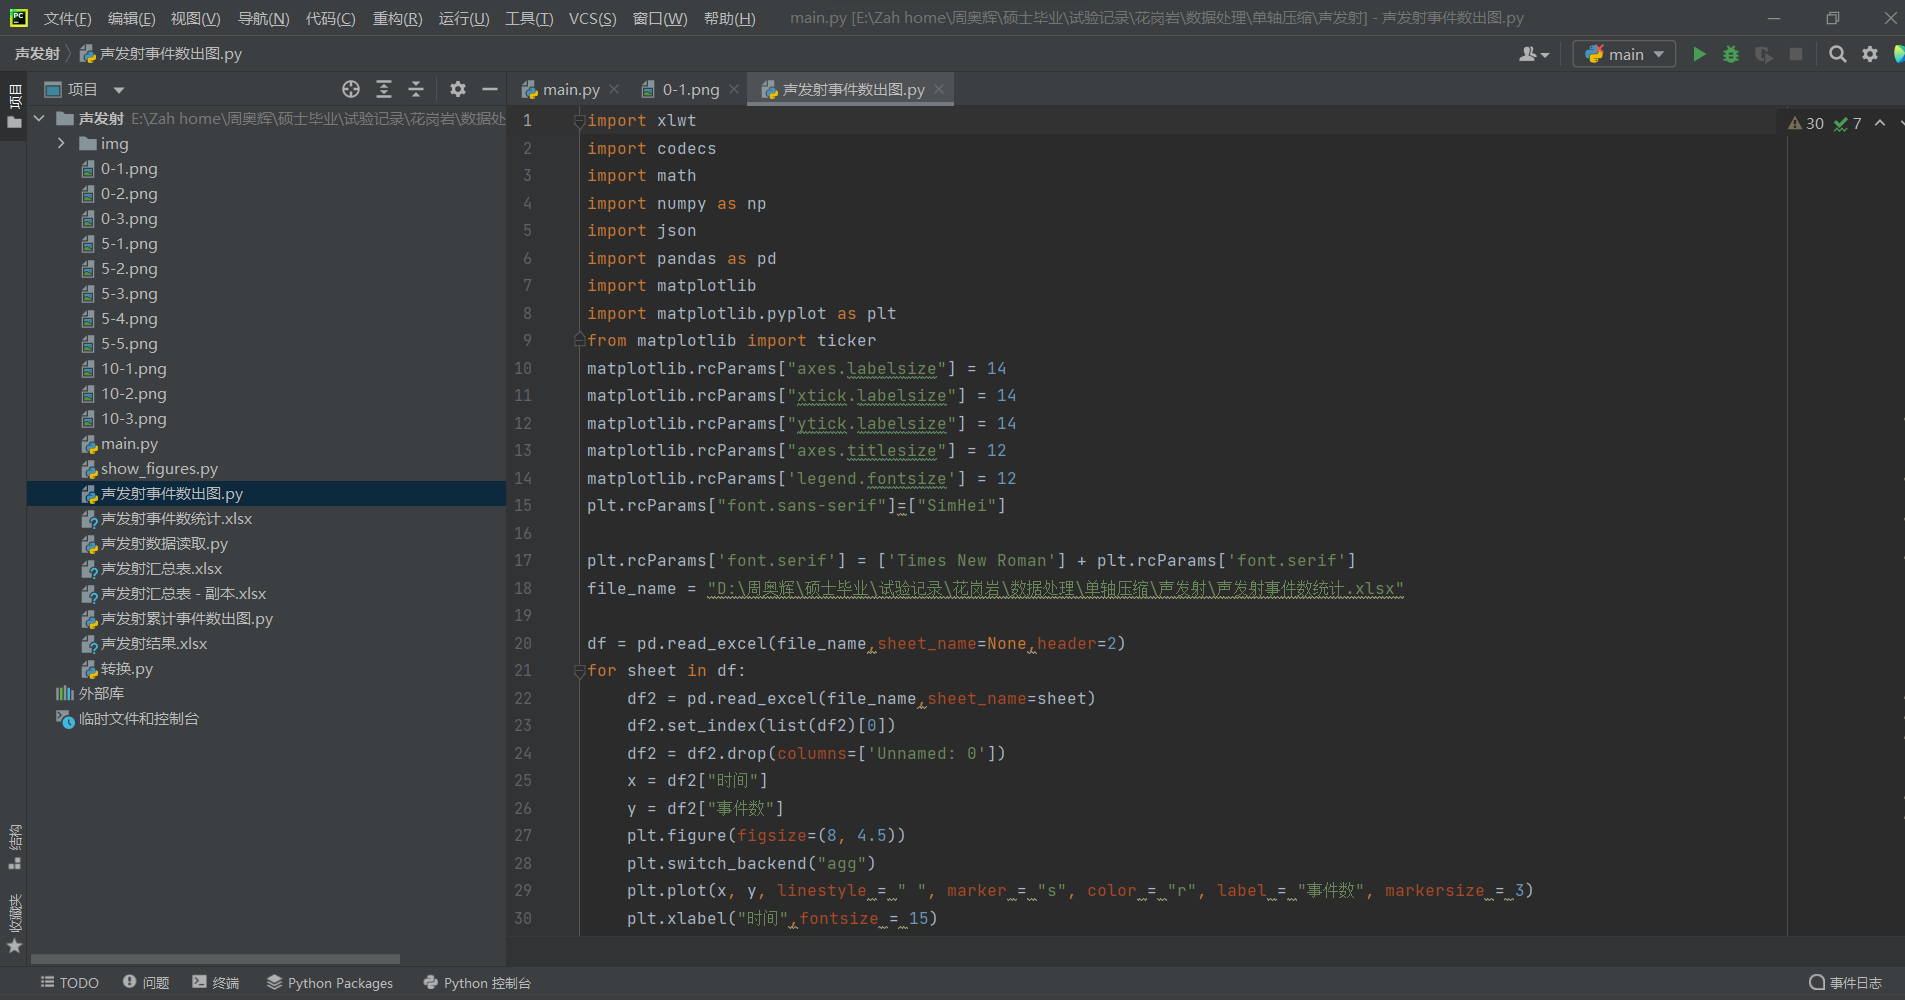Open Search Everywhere magnifier icon
Viewport: 1905px width, 1000px height.
coord(1838,54)
